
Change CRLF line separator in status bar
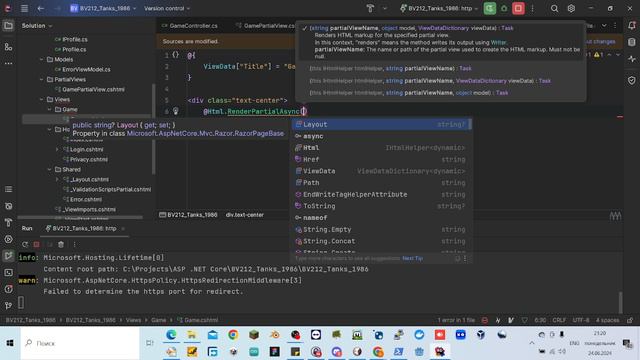559,320
